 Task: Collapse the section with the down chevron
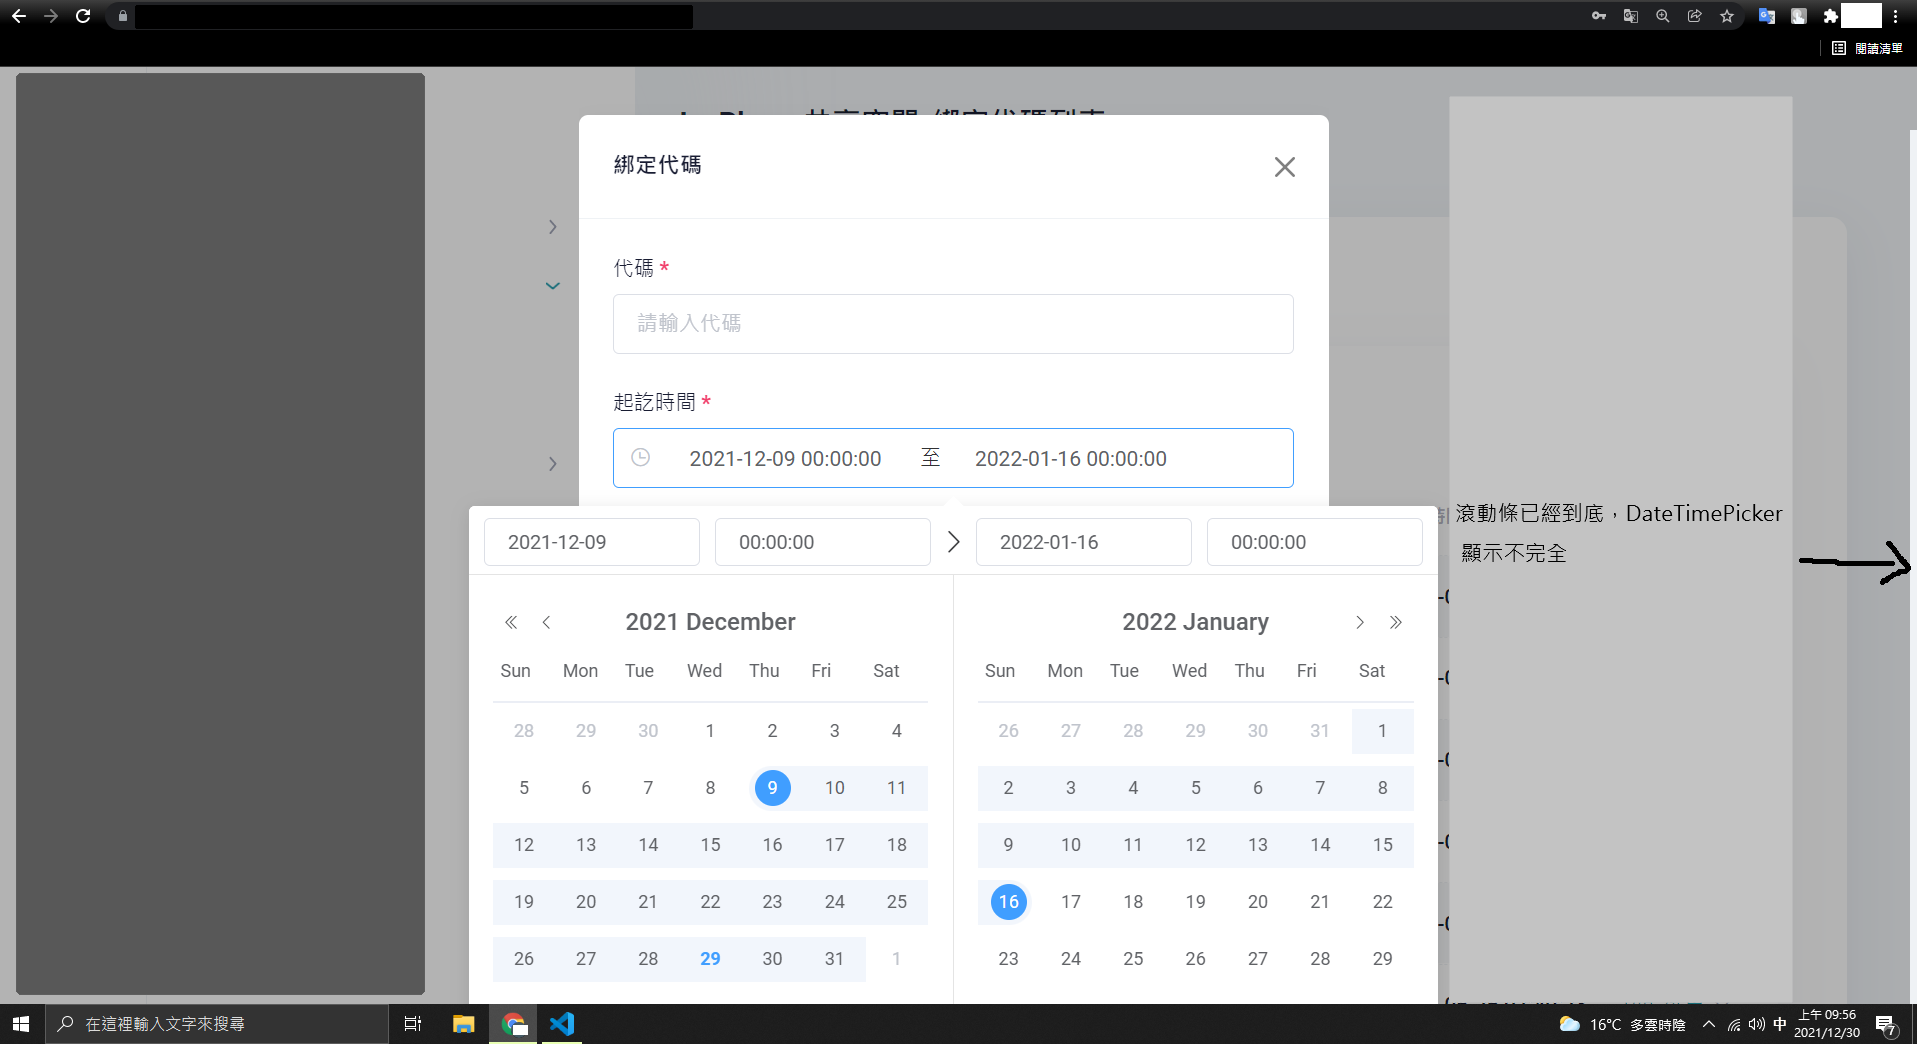(553, 286)
